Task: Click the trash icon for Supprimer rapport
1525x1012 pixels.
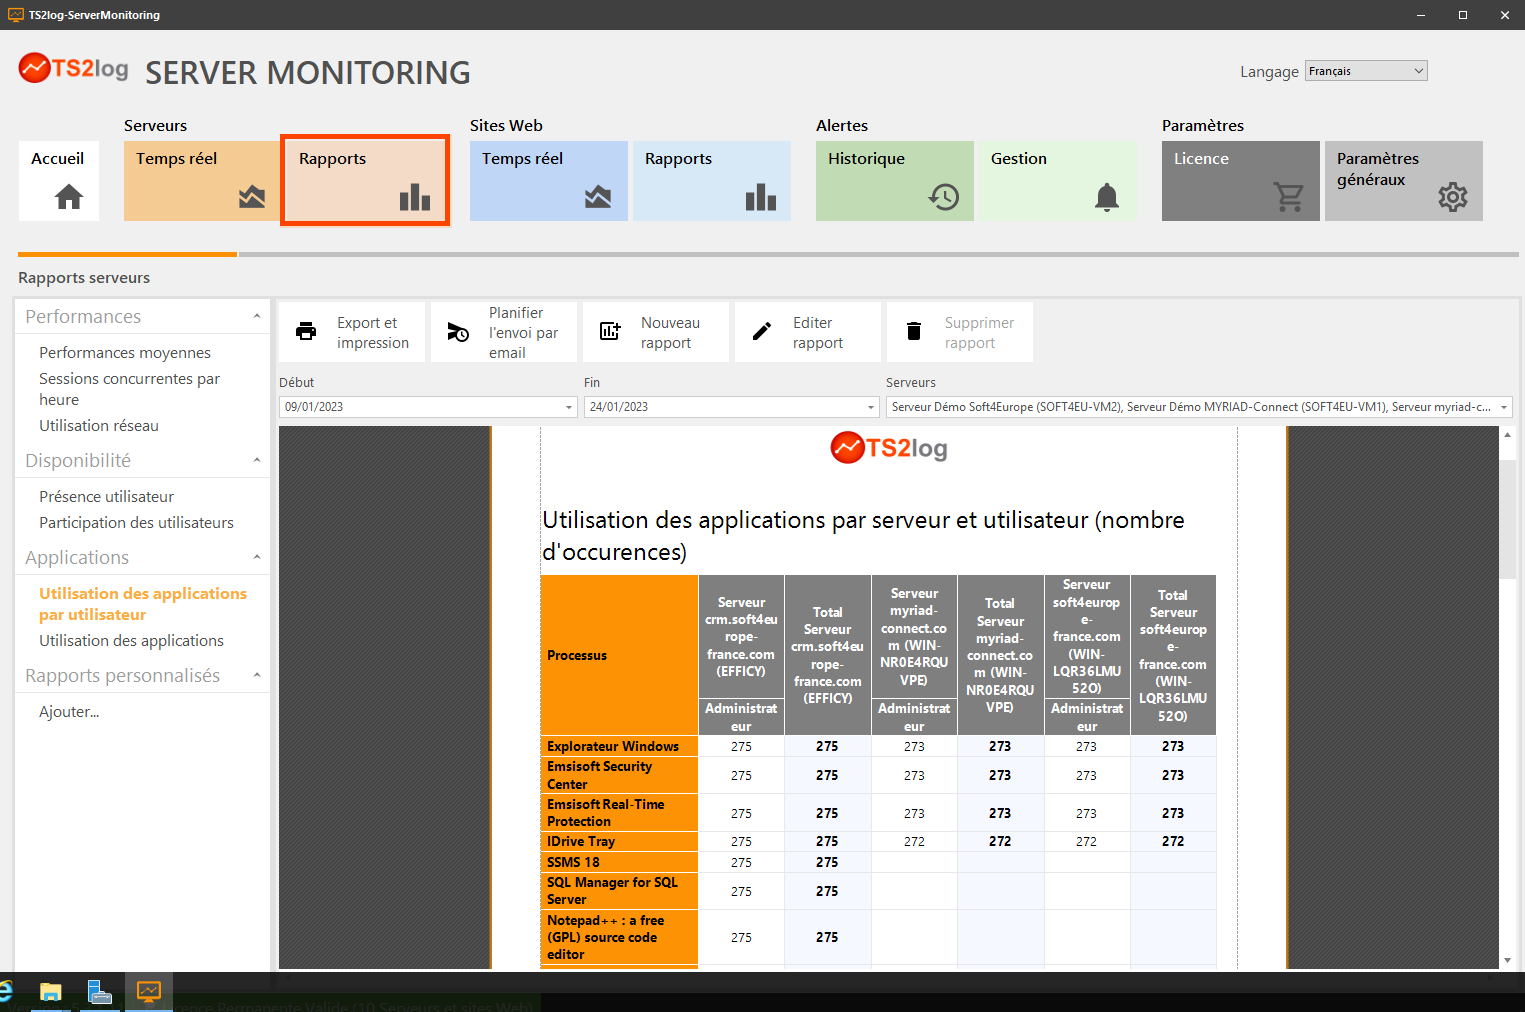Action: [914, 332]
